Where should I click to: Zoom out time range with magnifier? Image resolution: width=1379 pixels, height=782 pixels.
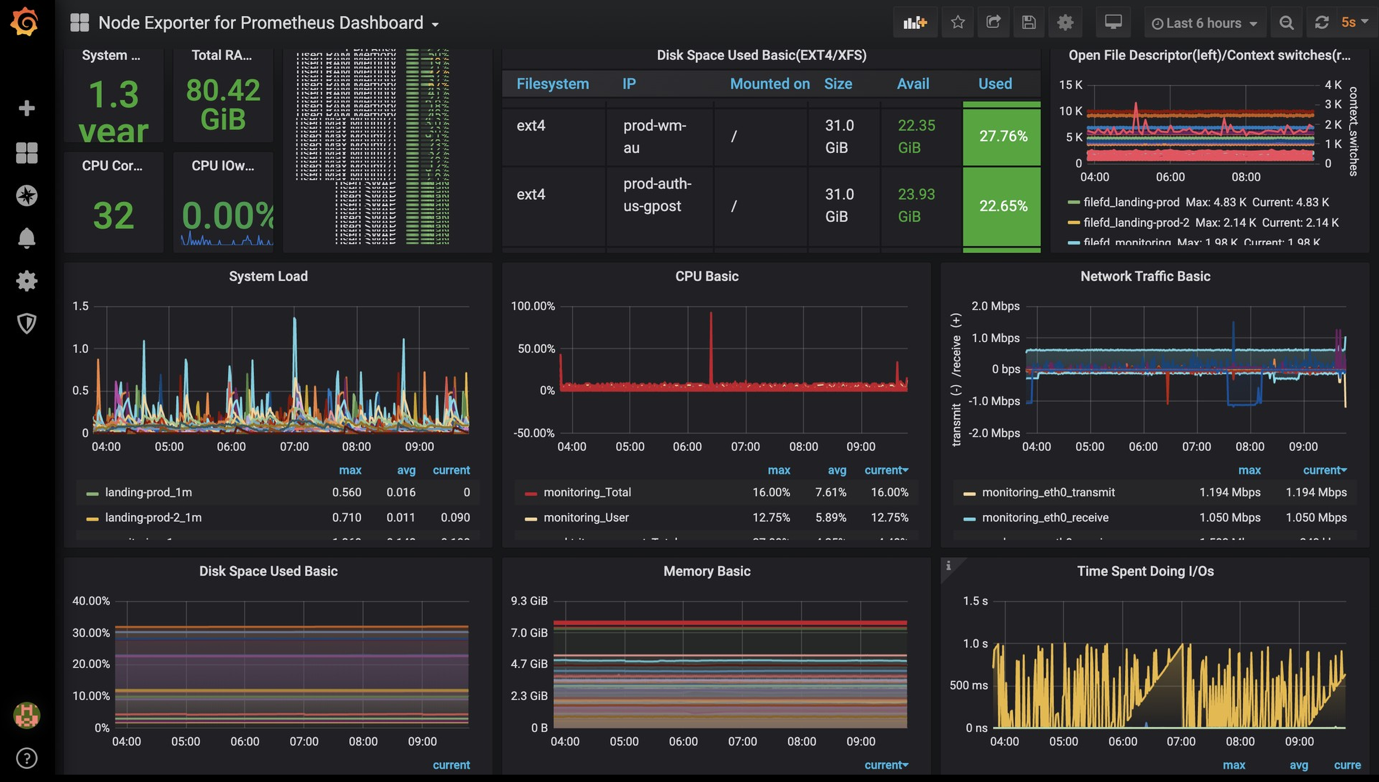point(1287,22)
